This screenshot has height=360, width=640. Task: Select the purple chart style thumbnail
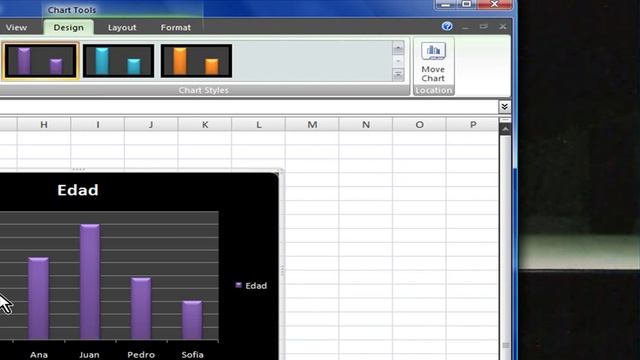click(40, 61)
